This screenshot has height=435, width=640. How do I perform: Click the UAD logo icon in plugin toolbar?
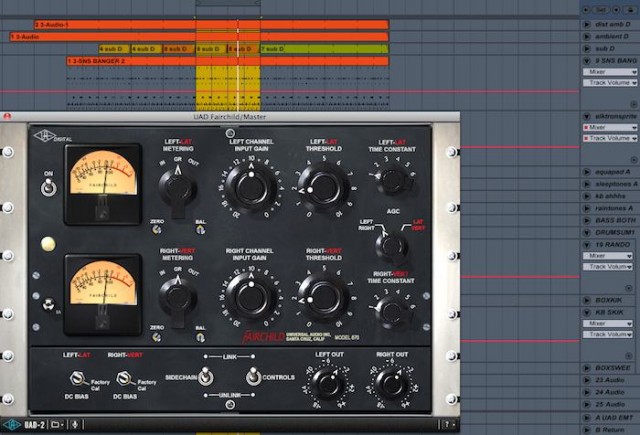coord(12,425)
